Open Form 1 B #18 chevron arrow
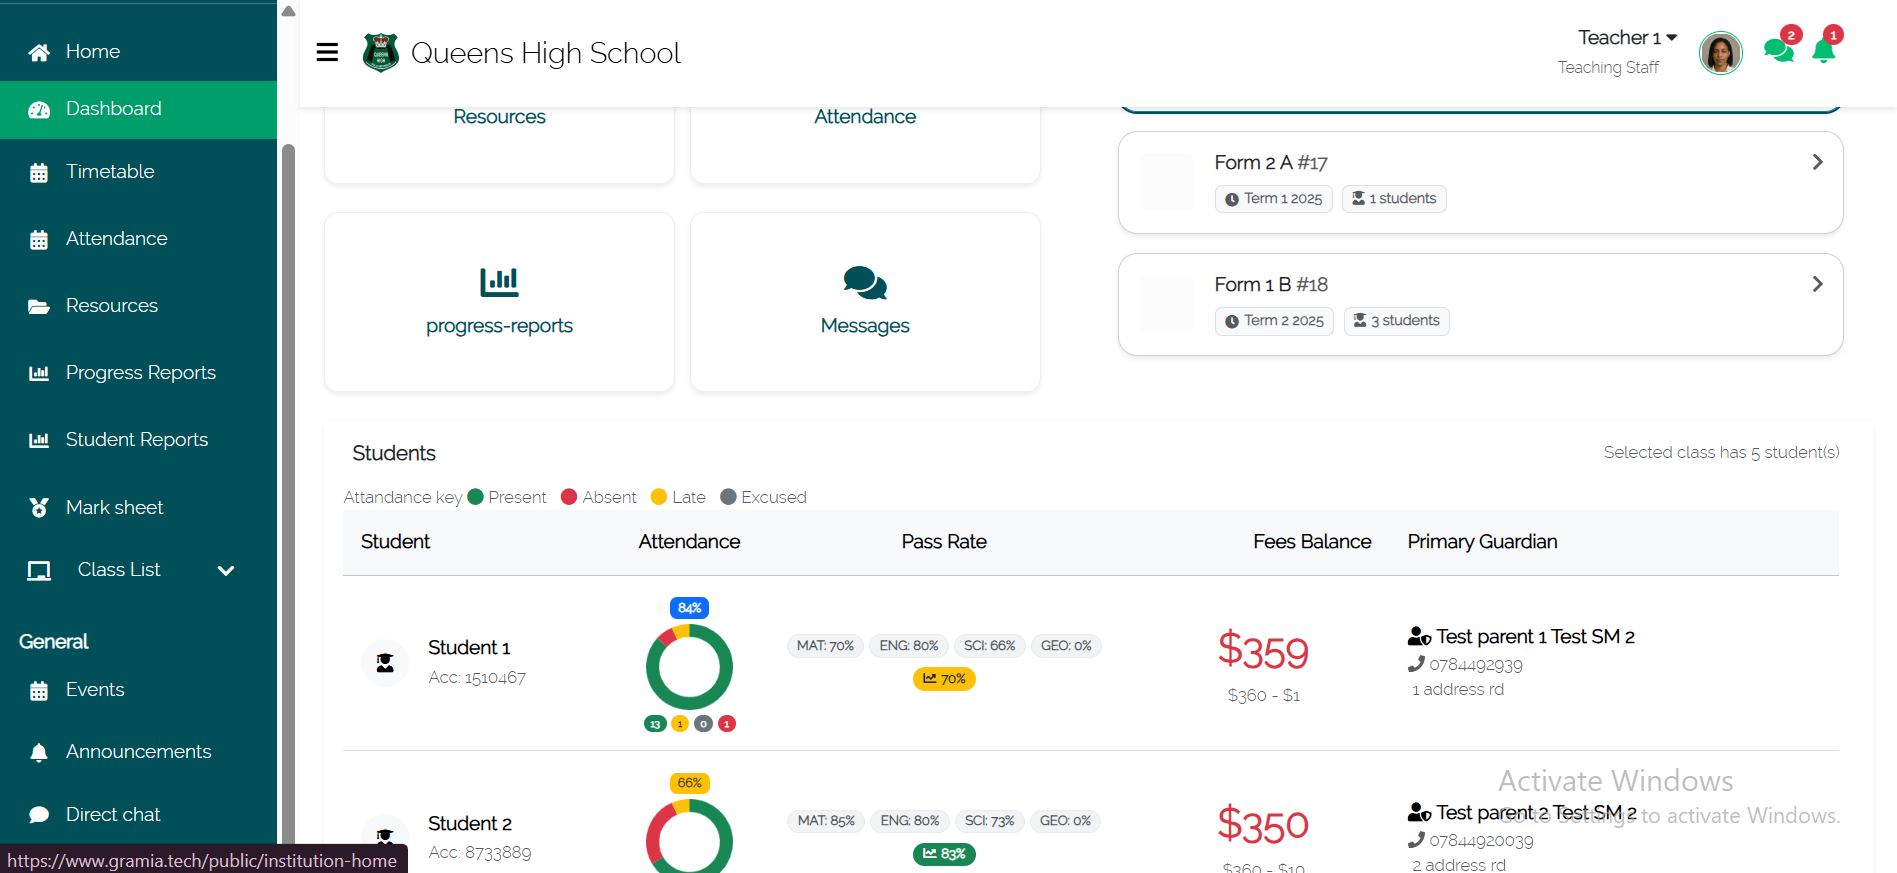This screenshot has width=1897, height=873. (1817, 284)
